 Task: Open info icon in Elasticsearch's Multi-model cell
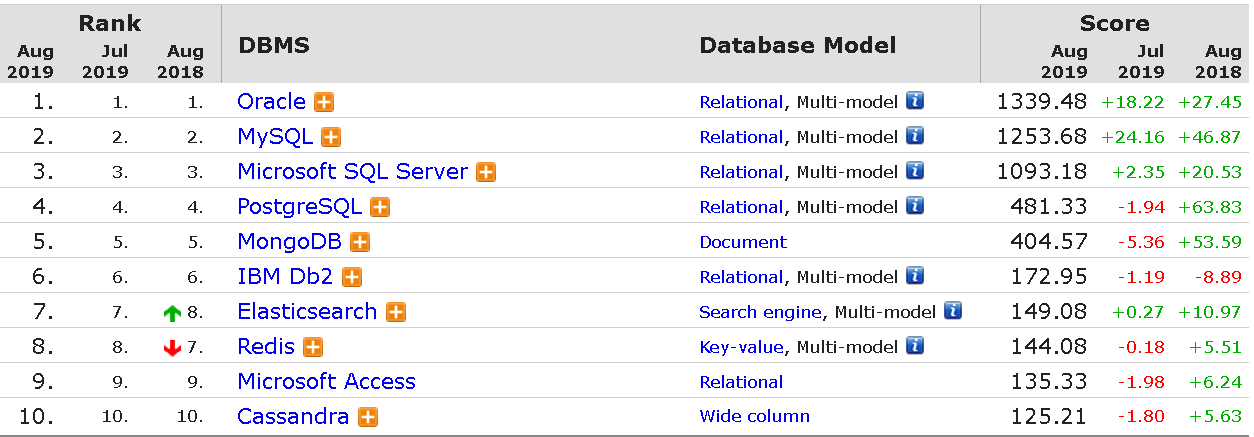[953, 311]
